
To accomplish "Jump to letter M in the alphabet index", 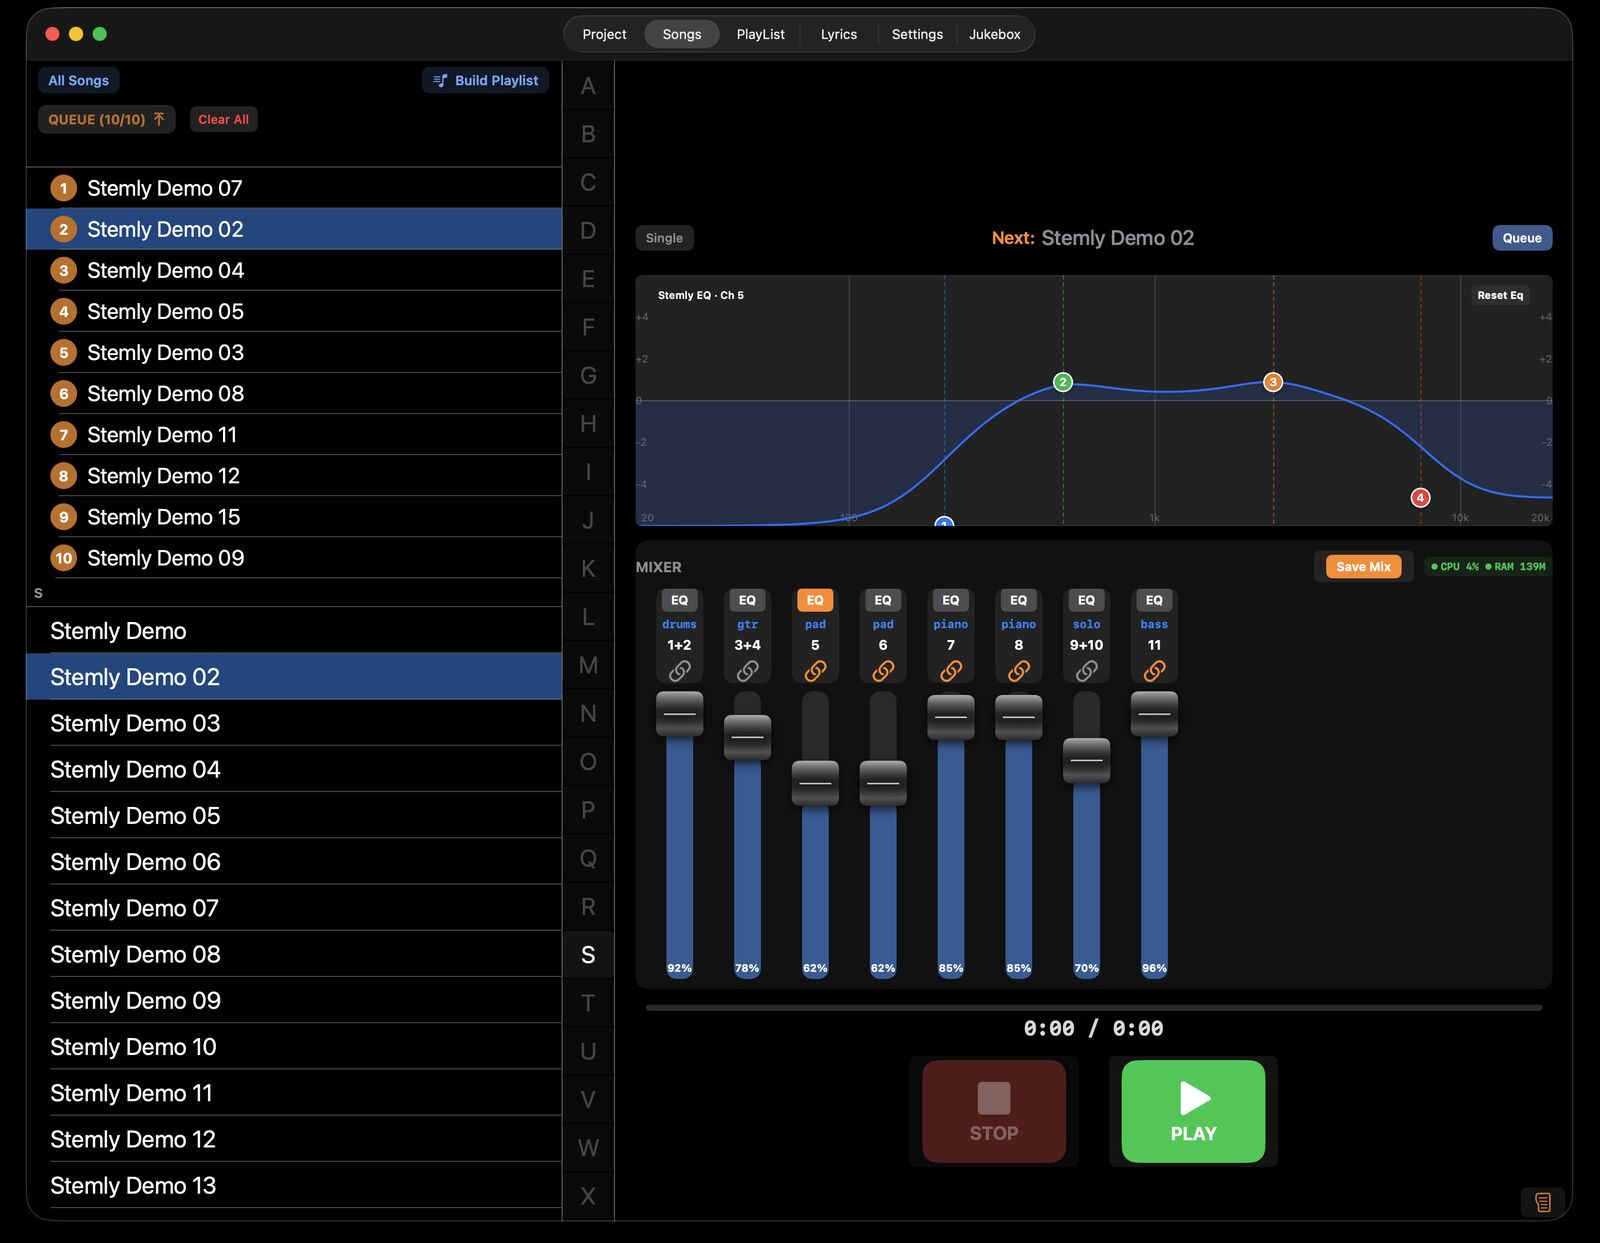I will point(588,665).
